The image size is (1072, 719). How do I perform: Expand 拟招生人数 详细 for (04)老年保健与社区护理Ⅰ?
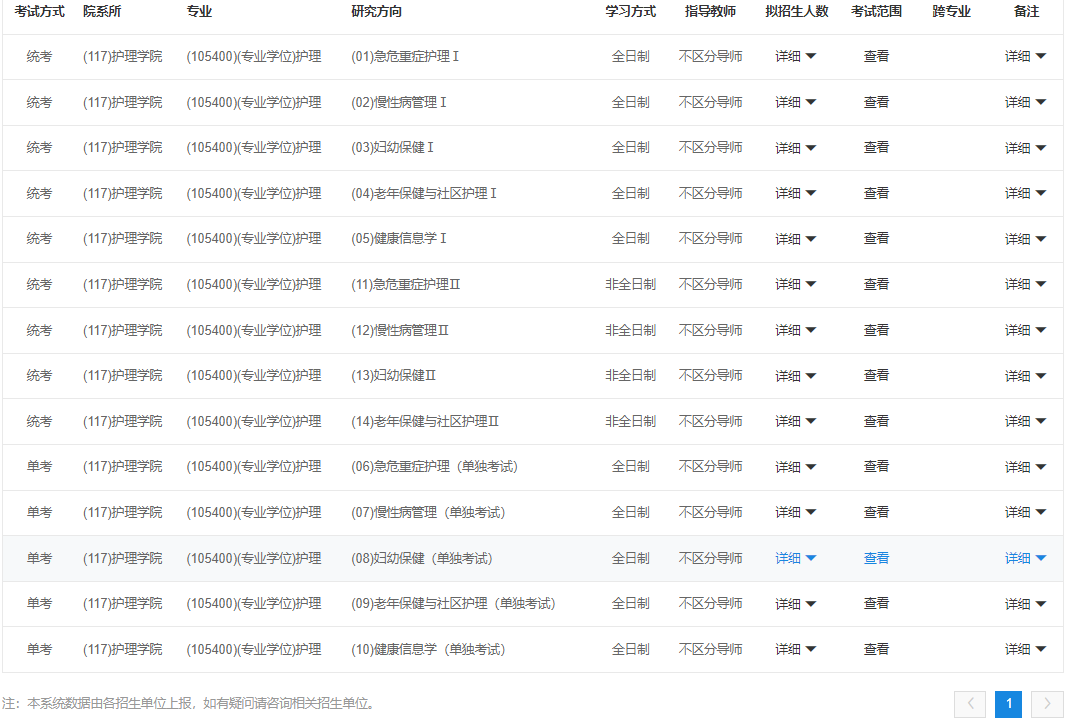795,193
